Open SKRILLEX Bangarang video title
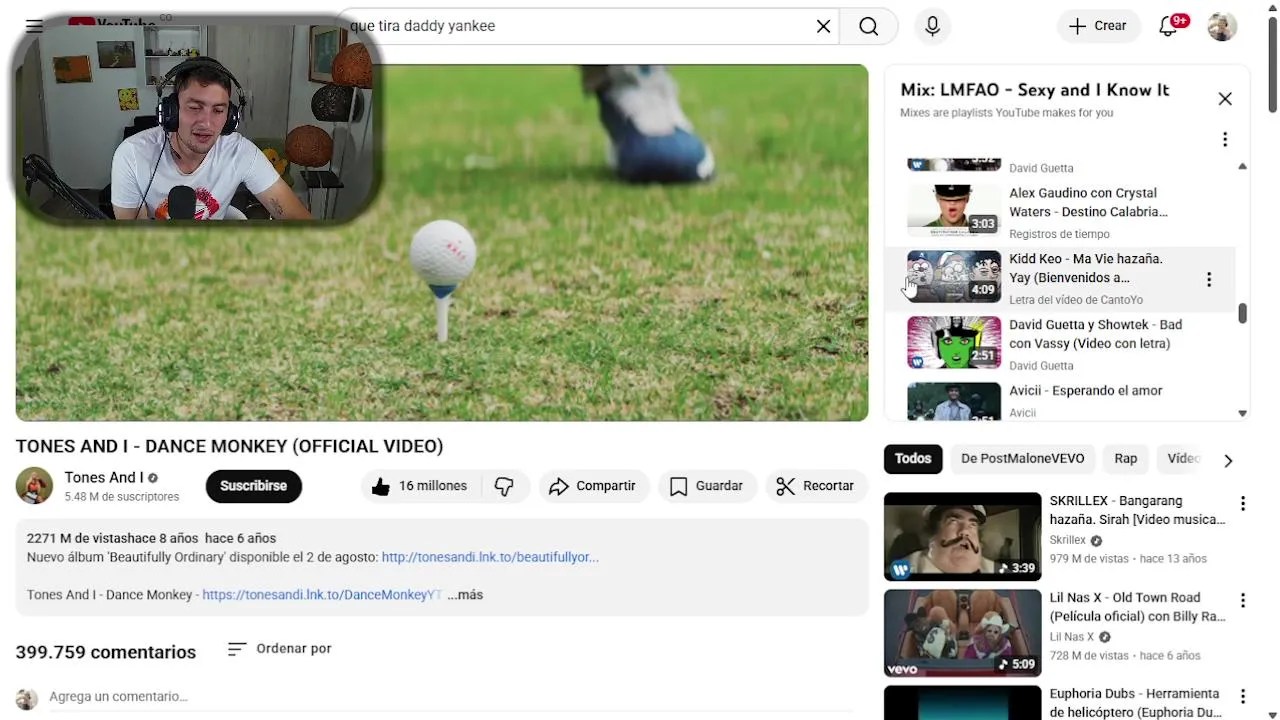Image resolution: width=1280 pixels, height=720 pixels. (1137, 510)
